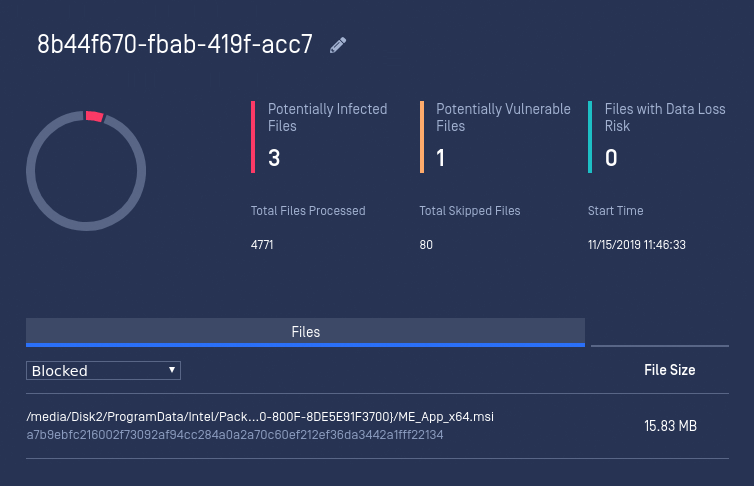This screenshot has width=754, height=486.
Task: Open the Blocked filter dropdown
Action: click(103, 371)
